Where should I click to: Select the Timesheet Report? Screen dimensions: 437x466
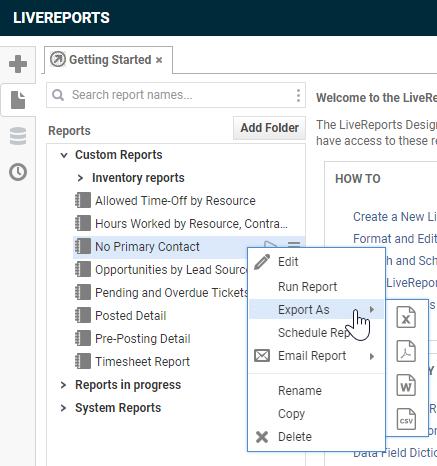pyautogui.click(x=142, y=362)
